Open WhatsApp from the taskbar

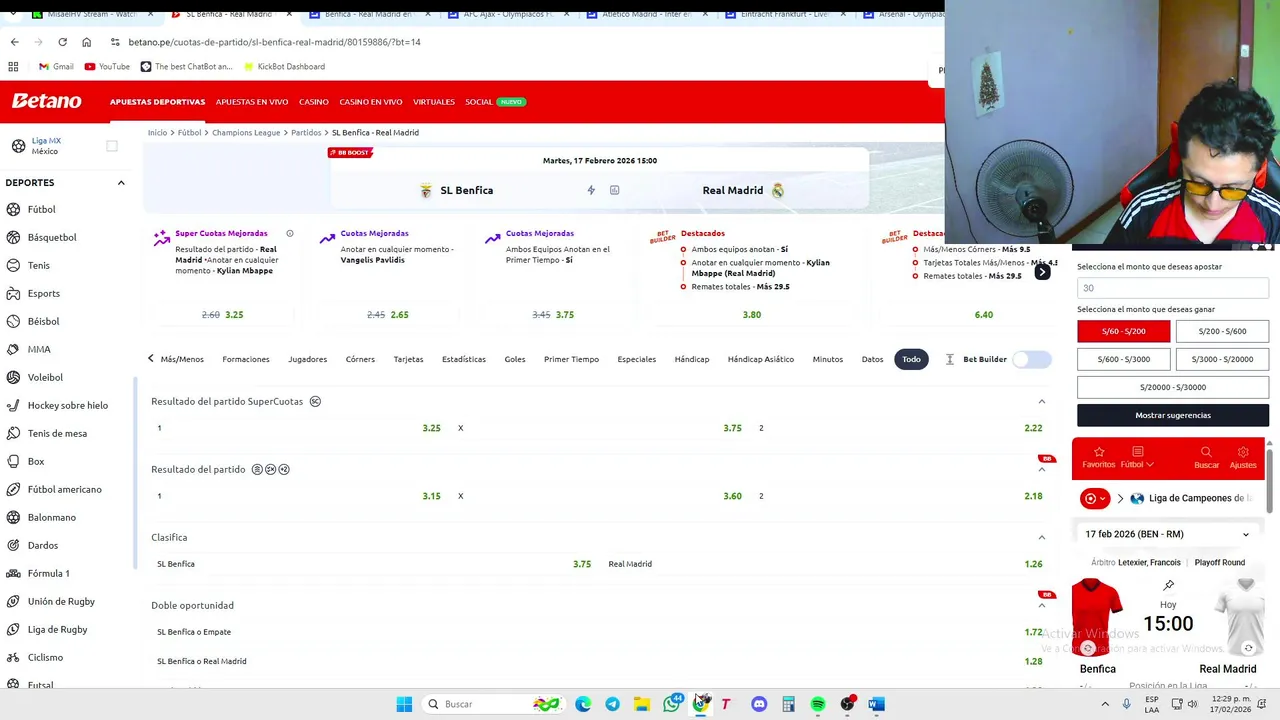click(672, 704)
